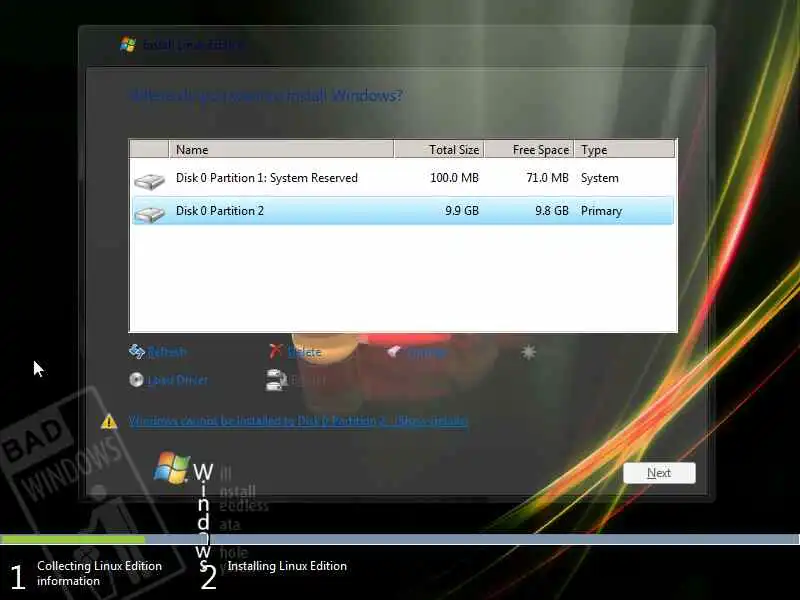Screen dimensions: 800x600
Task: Click the 71.0 MB free space cell
Action: 547,178
